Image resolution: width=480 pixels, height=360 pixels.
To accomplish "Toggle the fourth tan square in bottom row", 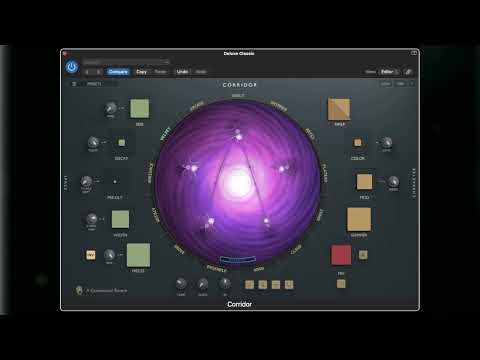I will [289, 284].
